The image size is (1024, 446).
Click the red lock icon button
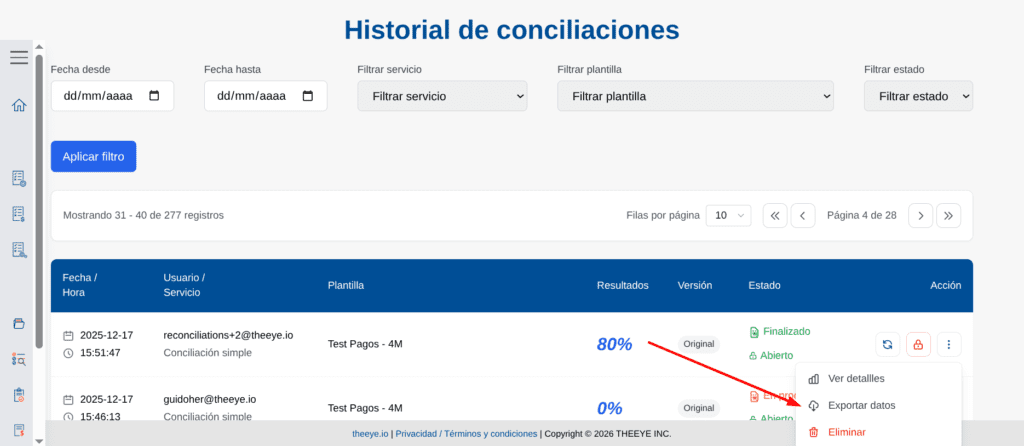[918, 345]
